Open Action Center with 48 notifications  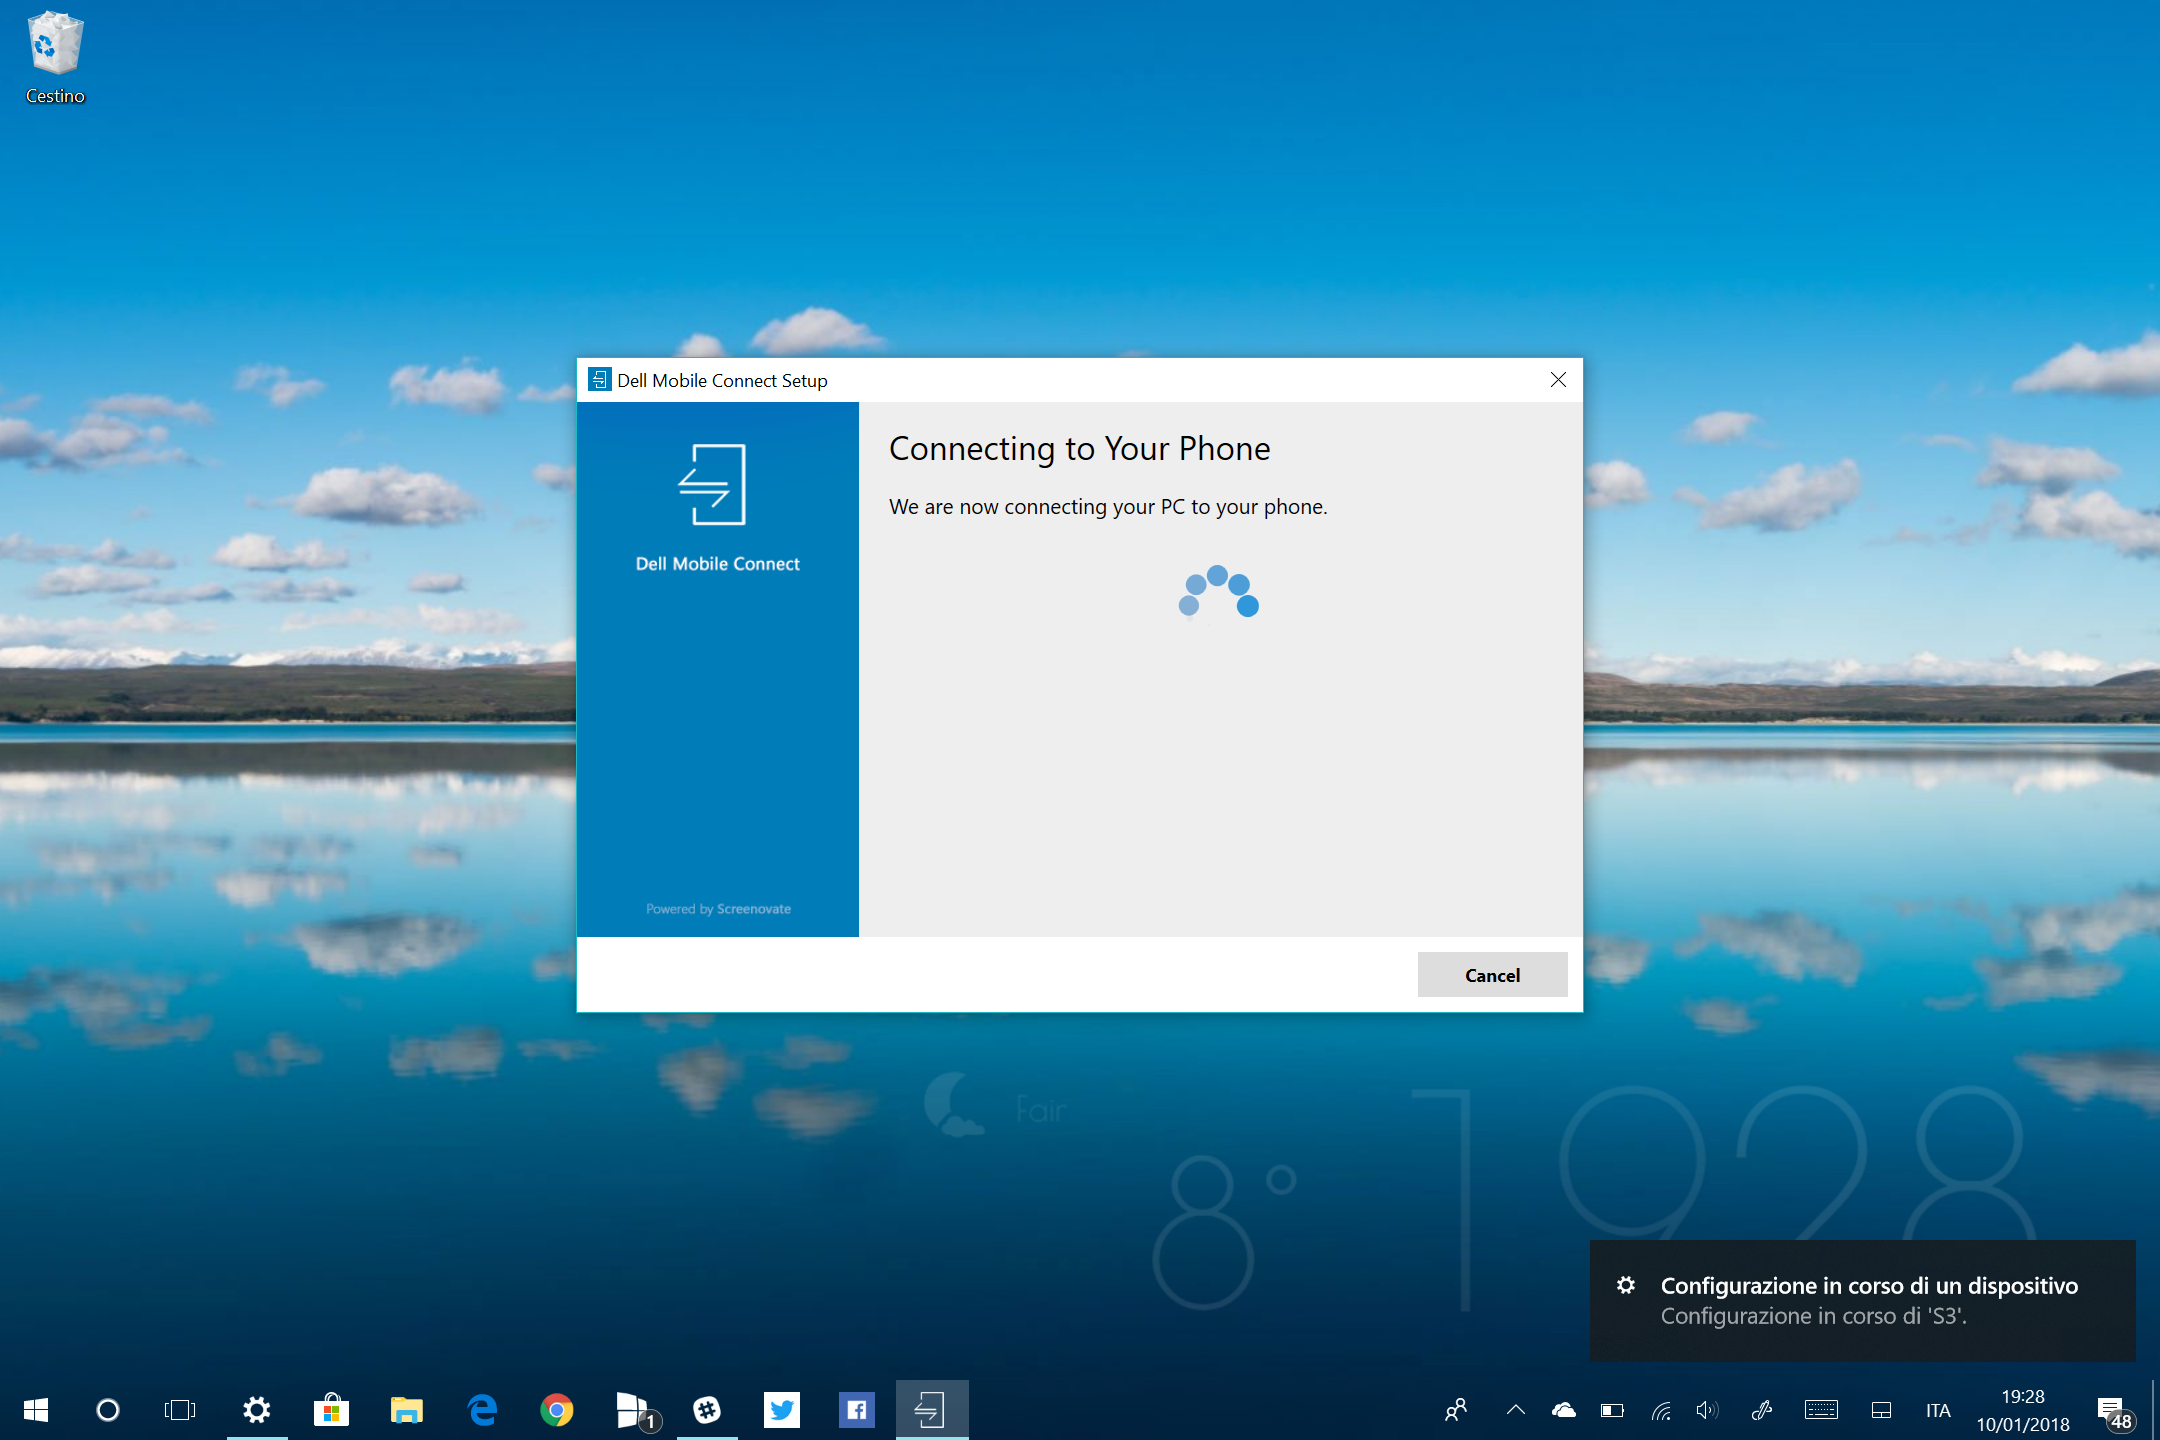(2115, 1412)
